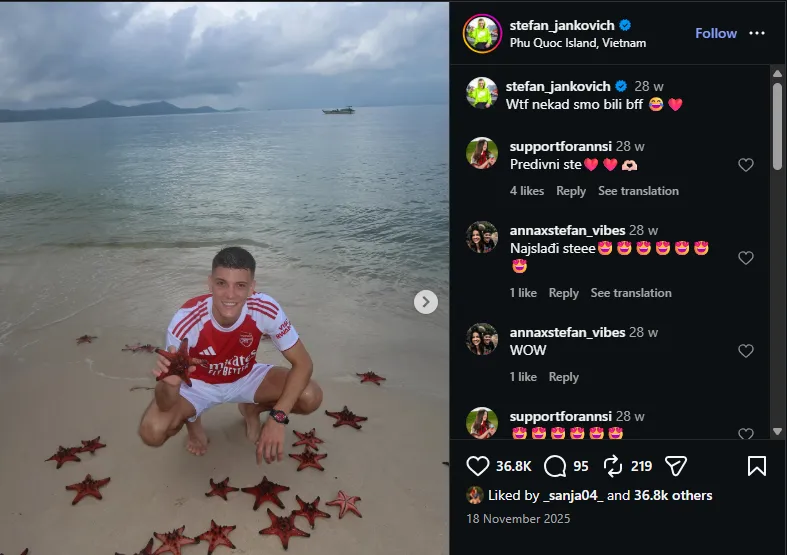Like the post with the heart icon

(x=477, y=466)
